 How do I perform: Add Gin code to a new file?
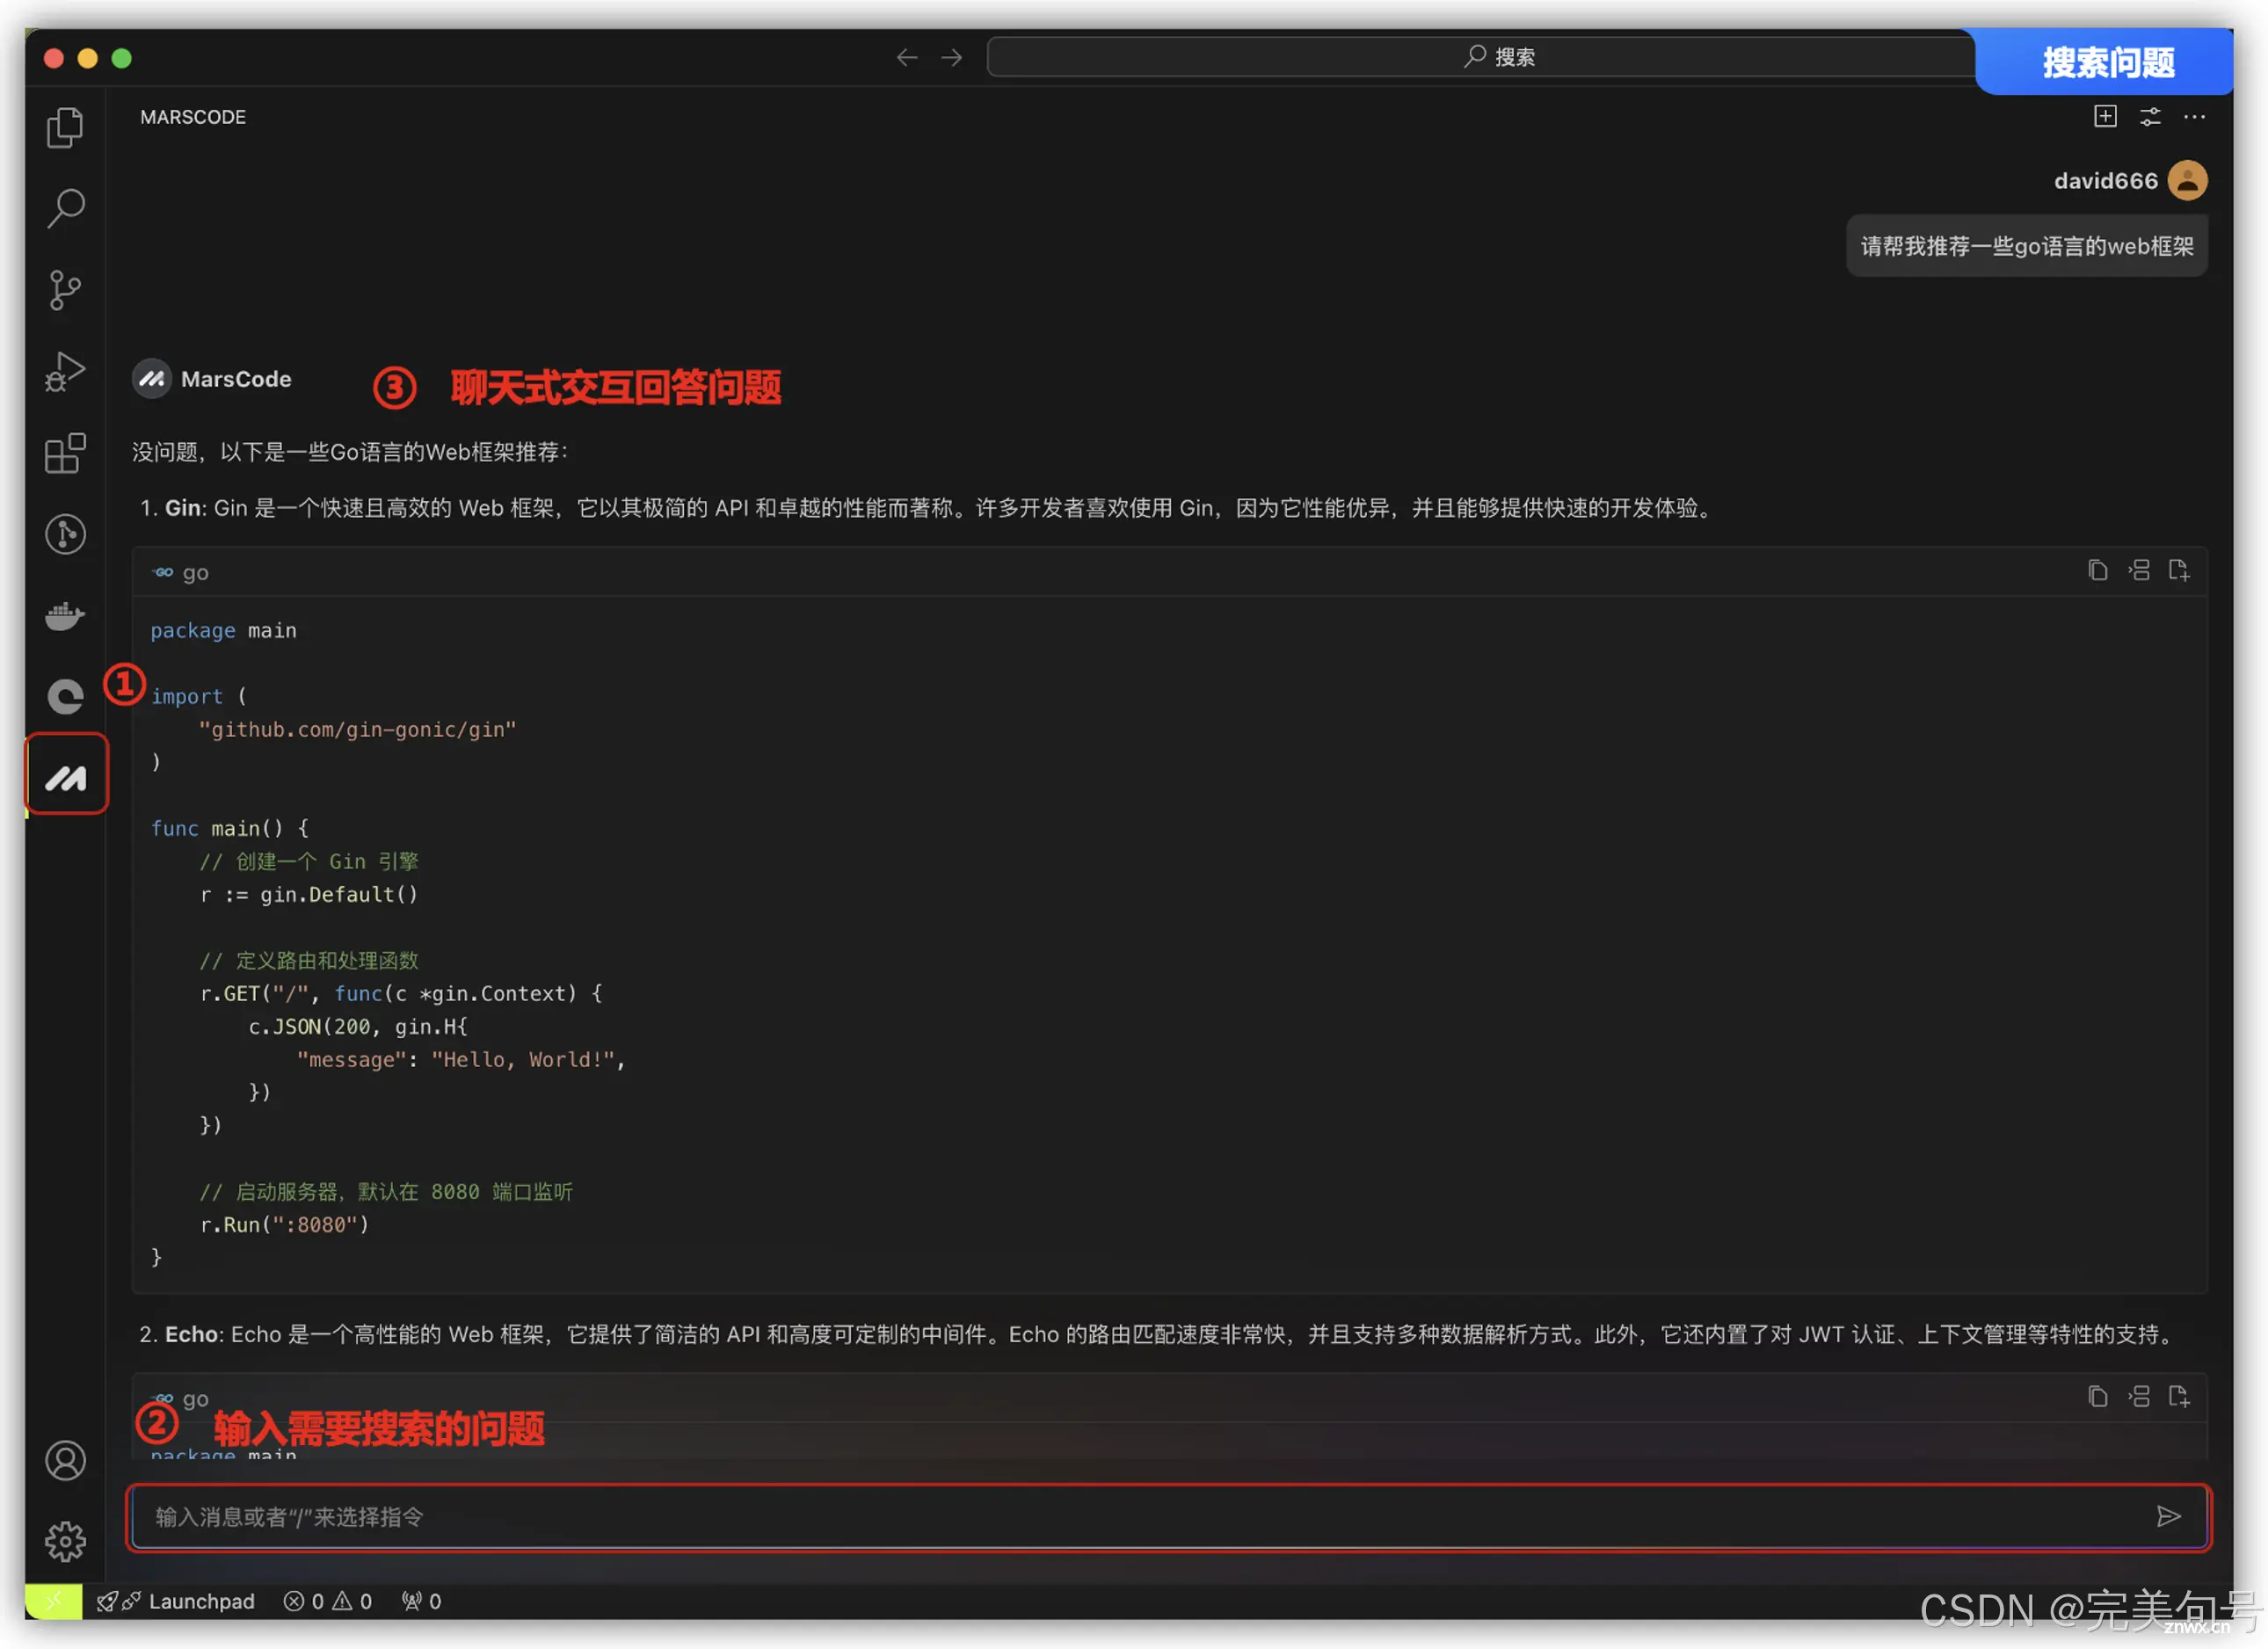pyautogui.click(x=2179, y=570)
